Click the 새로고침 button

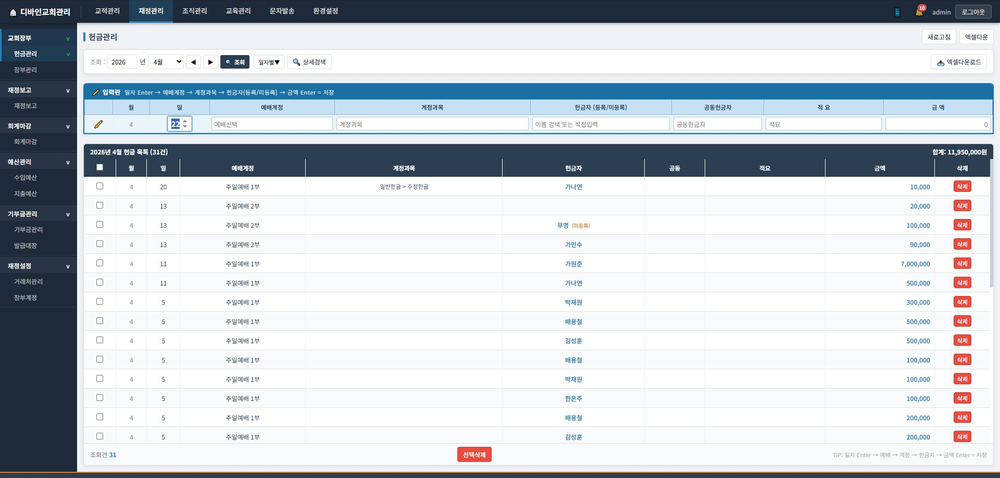click(x=939, y=37)
